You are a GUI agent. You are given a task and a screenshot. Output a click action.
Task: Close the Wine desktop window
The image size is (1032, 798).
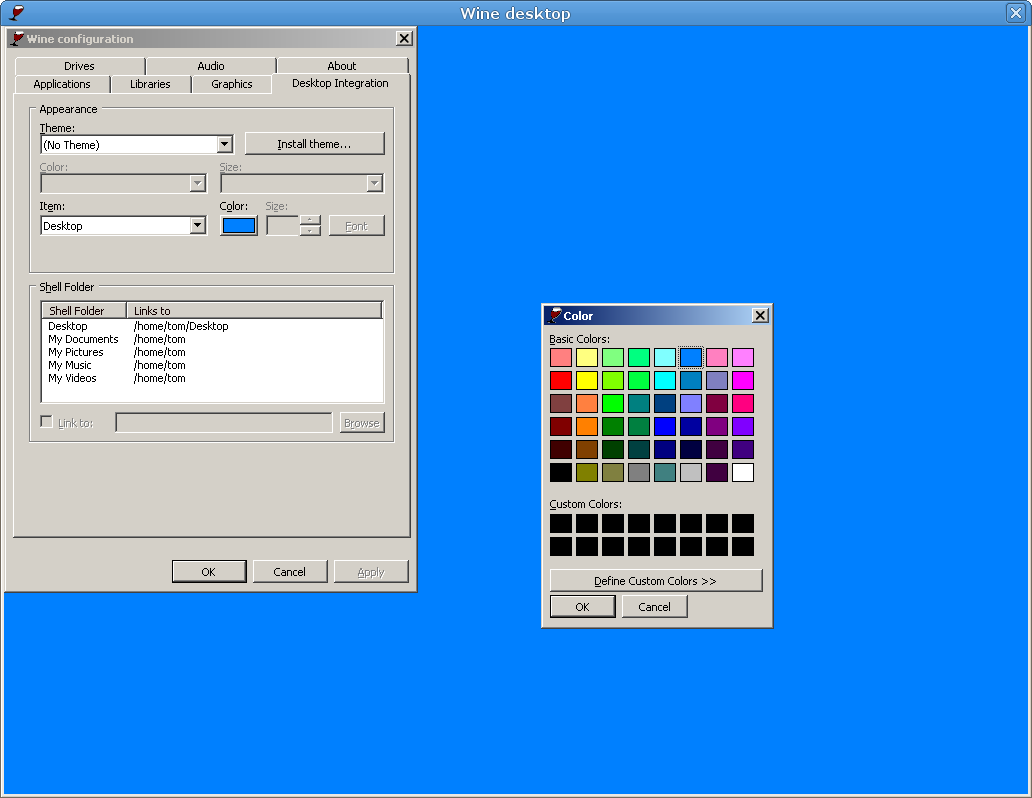(x=1016, y=13)
